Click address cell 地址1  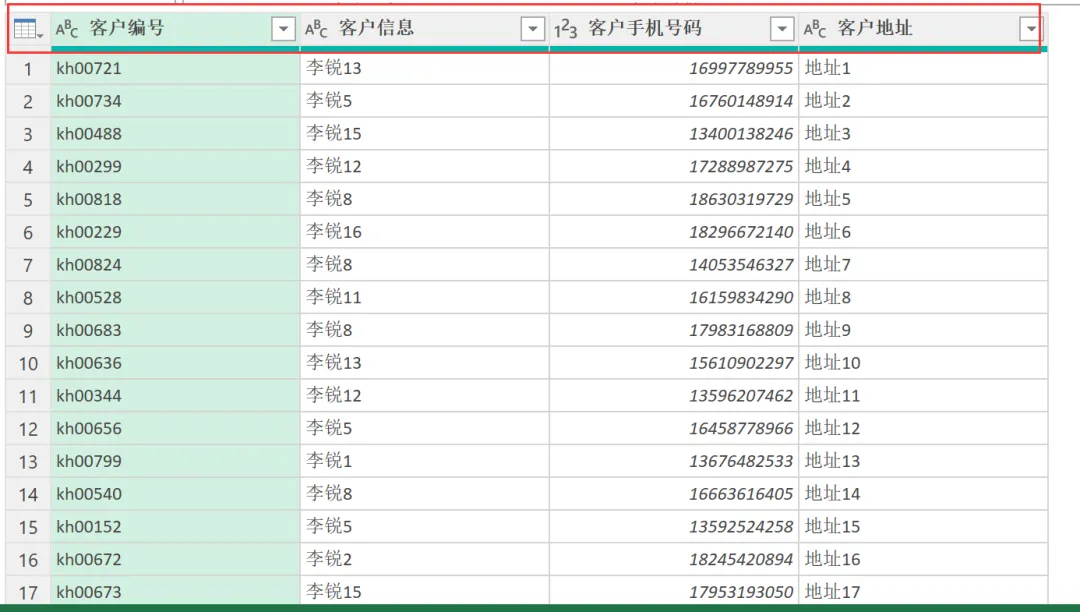pos(924,68)
